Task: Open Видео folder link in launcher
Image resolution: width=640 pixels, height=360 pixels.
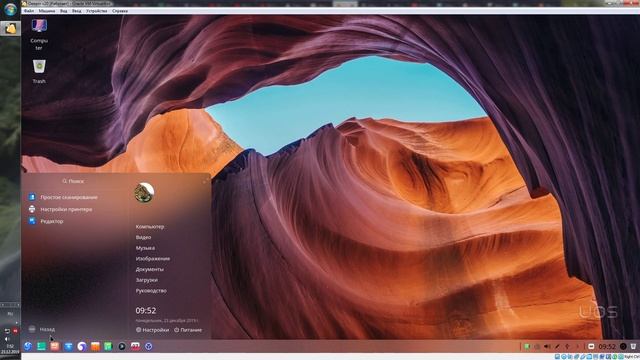Action: tap(143, 237)
